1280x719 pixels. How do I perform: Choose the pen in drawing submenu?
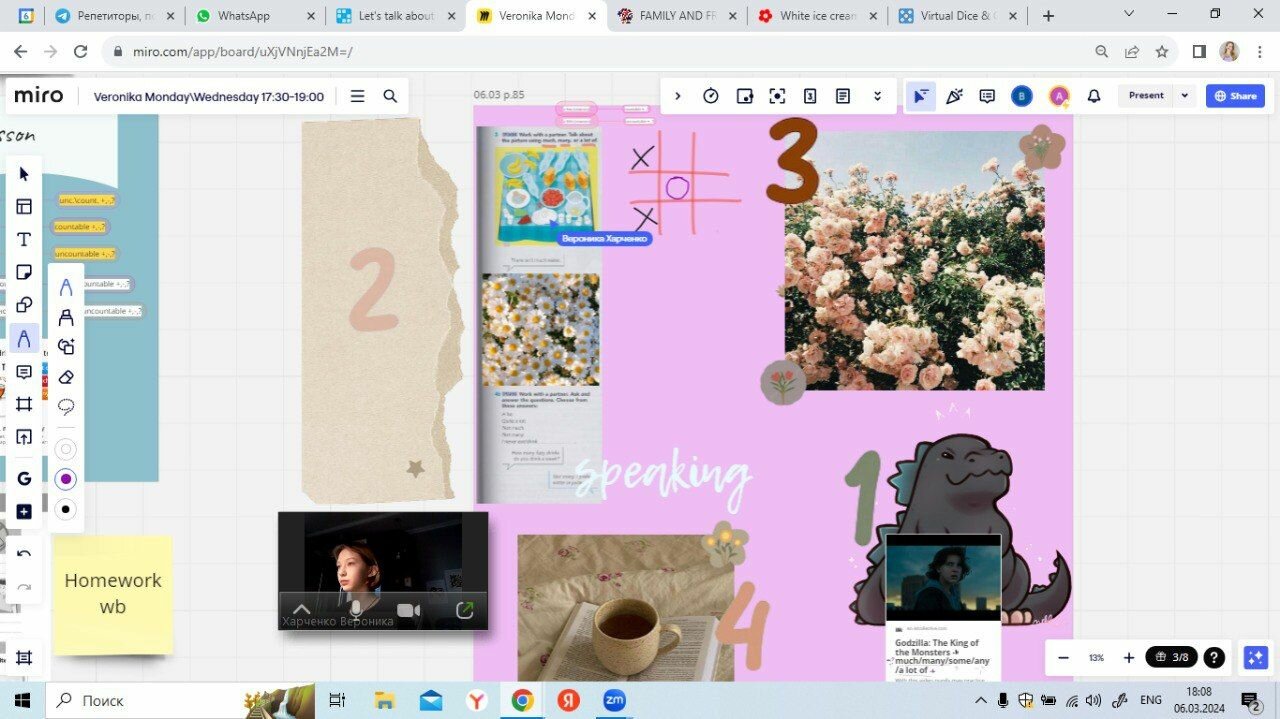pyautogui.click(x=66, y=288)
